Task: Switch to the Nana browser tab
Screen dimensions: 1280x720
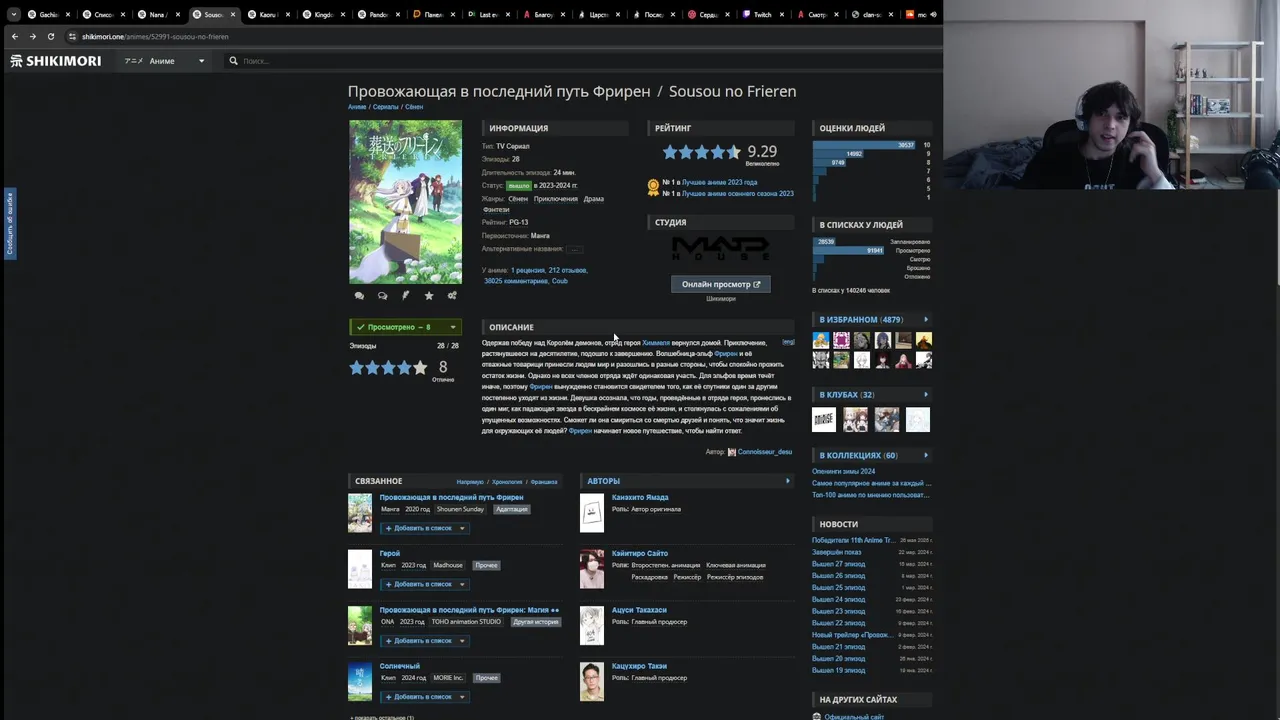Action: [157, 15]
